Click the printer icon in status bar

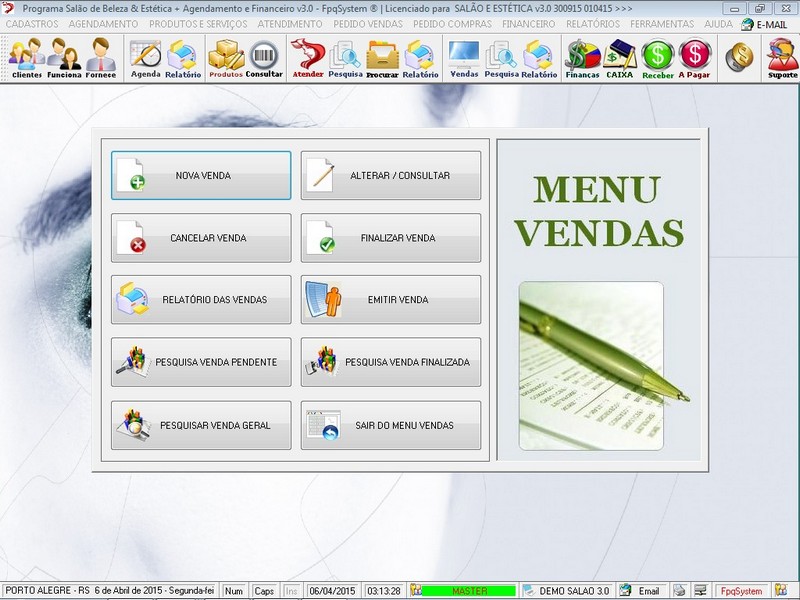(679, 591)
